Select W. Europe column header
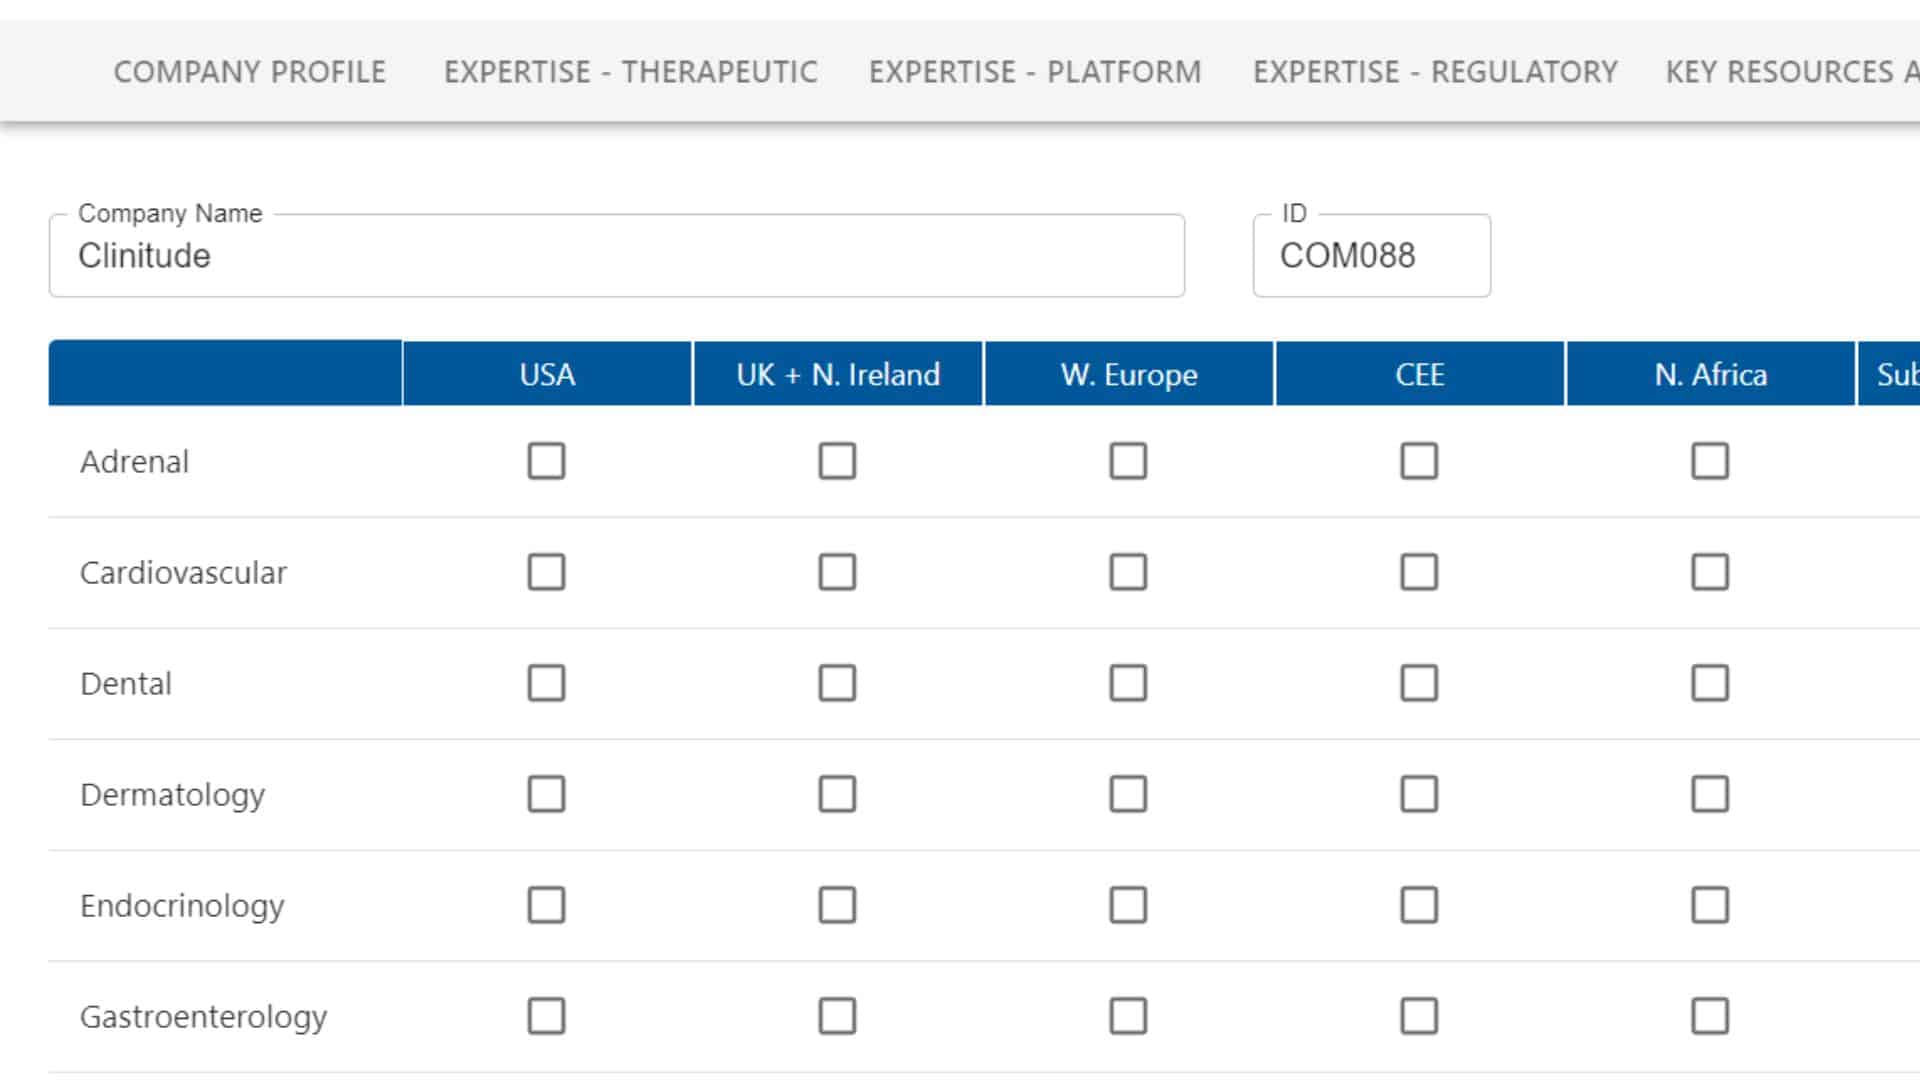Screen dimensions: 1920x1080 (1127, 375)
